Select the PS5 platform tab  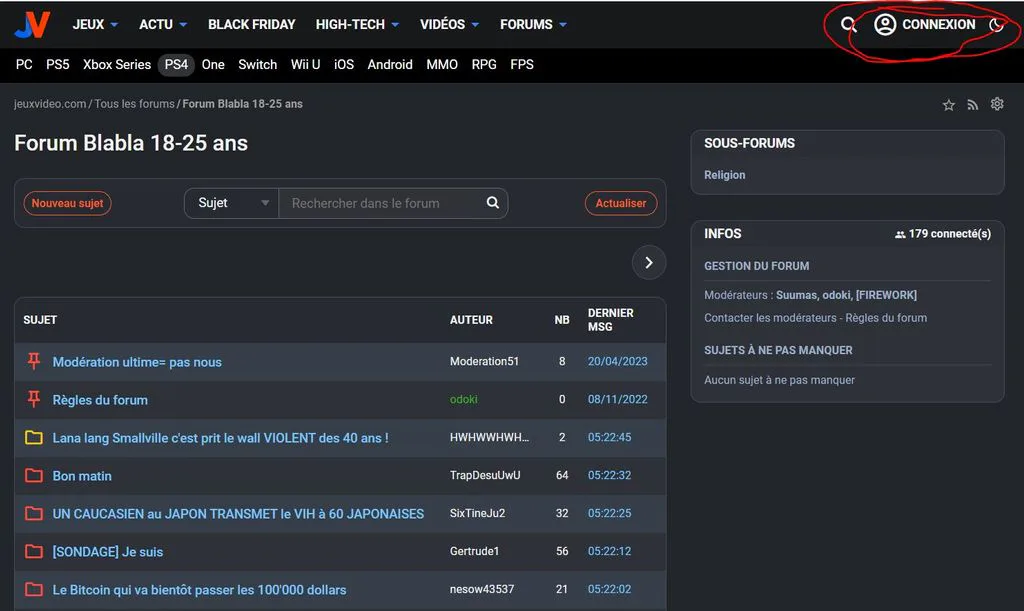pyautogui.click(x=57, y=65)
